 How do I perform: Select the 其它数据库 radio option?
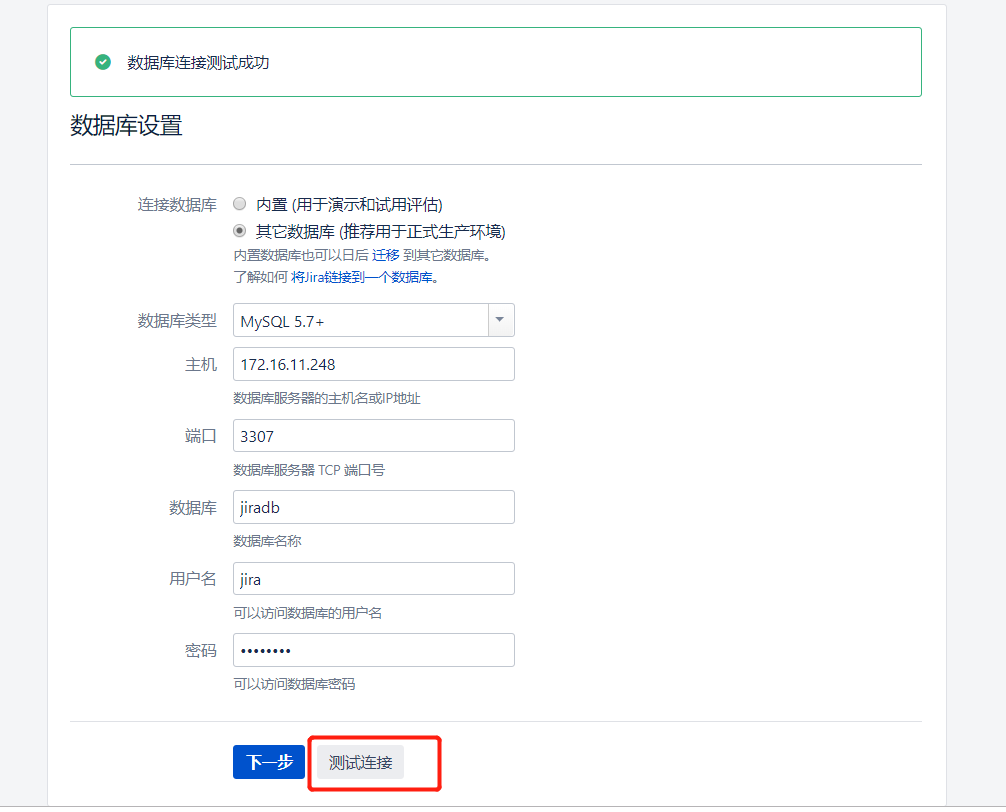239,230
